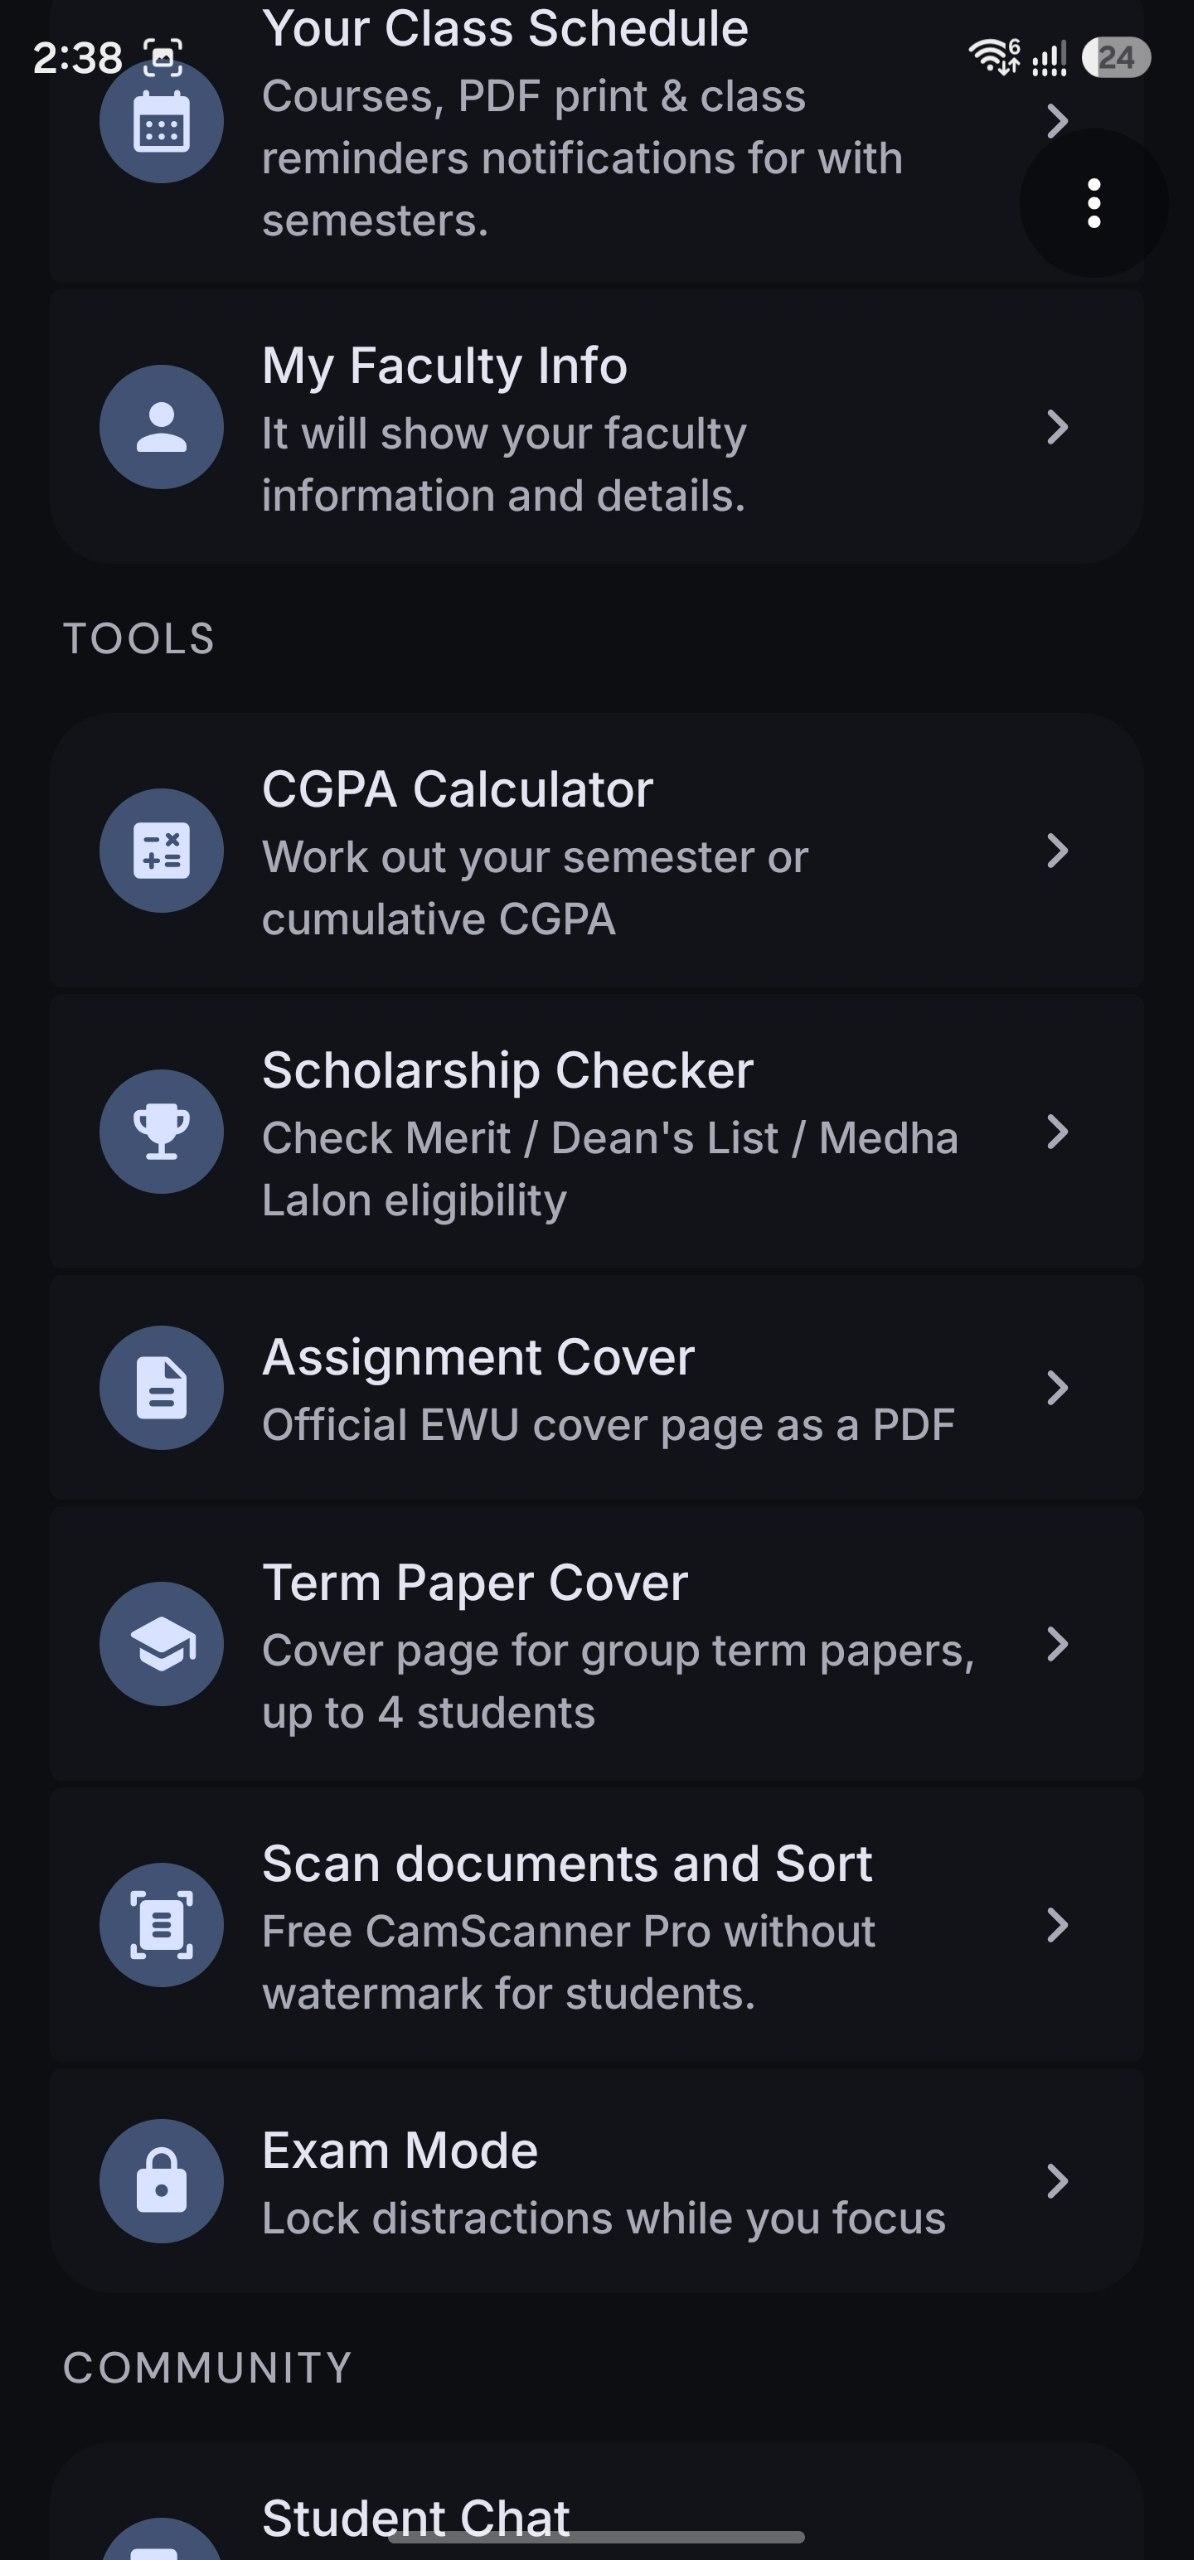Tap the graduation cap Term Paper icon
The image size is (1194, 2560).
(161, 1644)
